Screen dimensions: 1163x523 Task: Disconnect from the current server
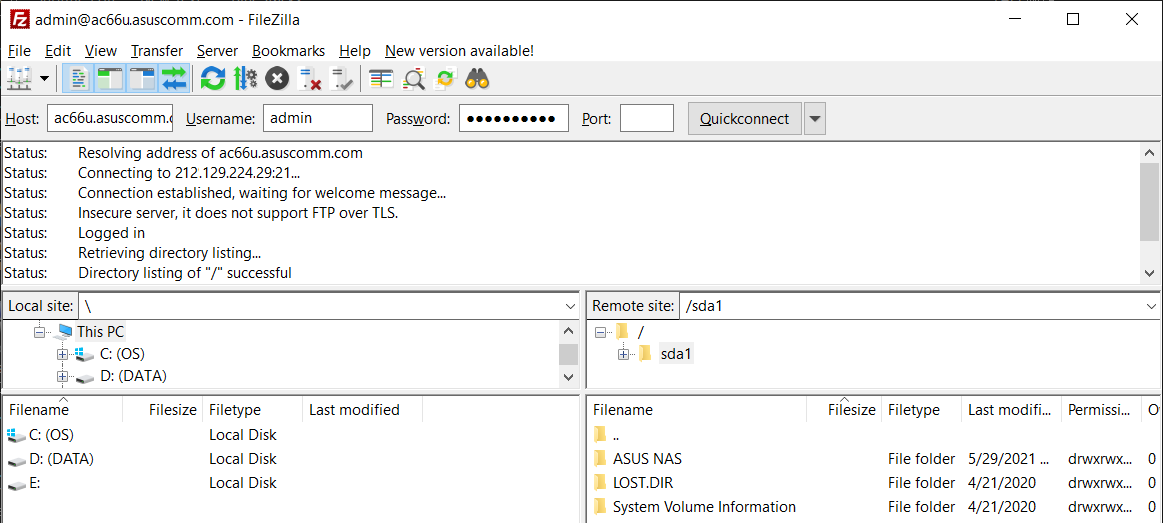tap(310, 78)
